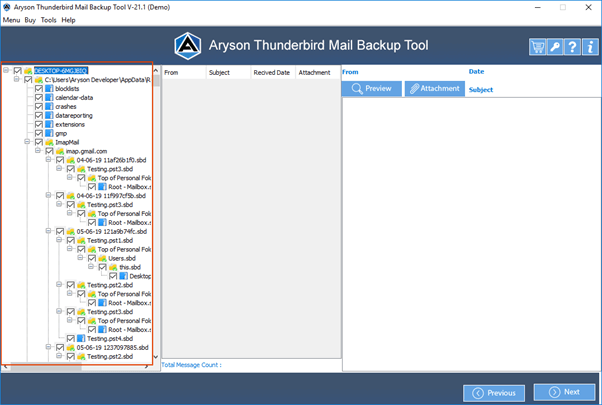Screen dimensions: 602x405
Task: Click the crashes folder icon
Action: coord(49,106)
